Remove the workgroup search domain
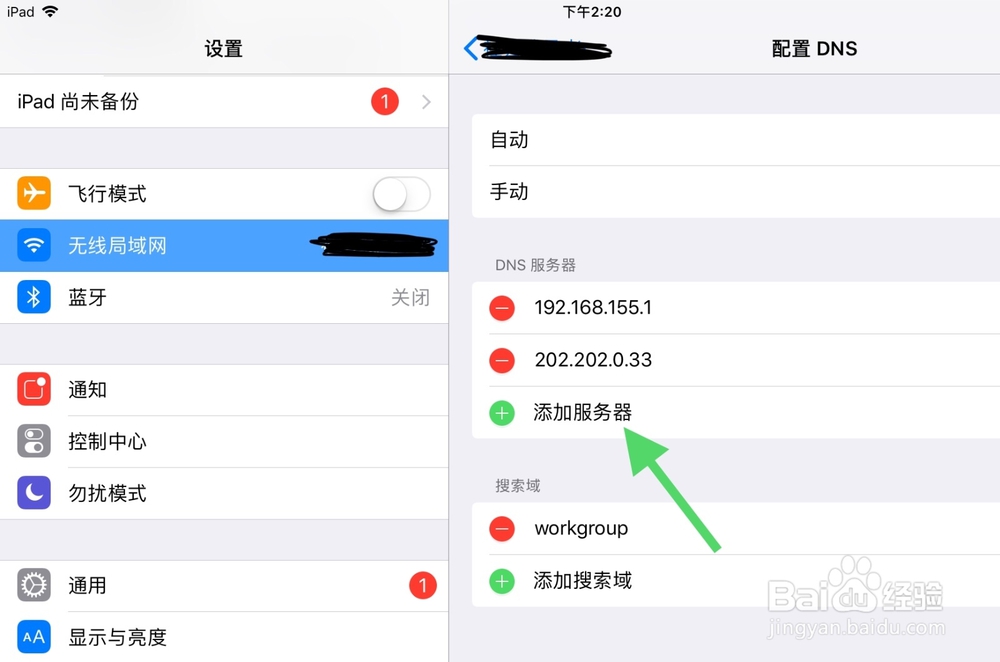This screenshot has height=662, width=1000. tap(502, 529)
